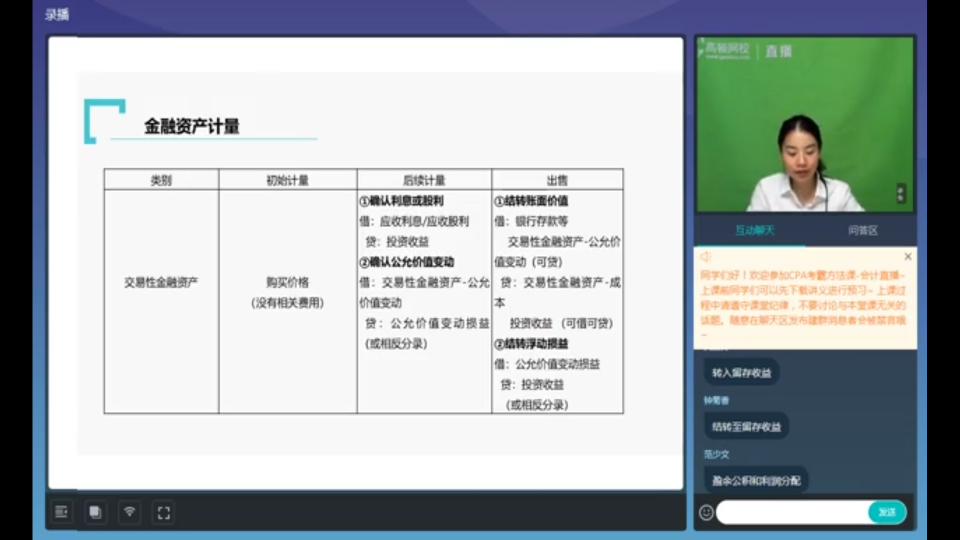This screenshot has height=540, width=960.
Task: Click the 借：公允价值变动损益 line
Action: coord(547,364)
